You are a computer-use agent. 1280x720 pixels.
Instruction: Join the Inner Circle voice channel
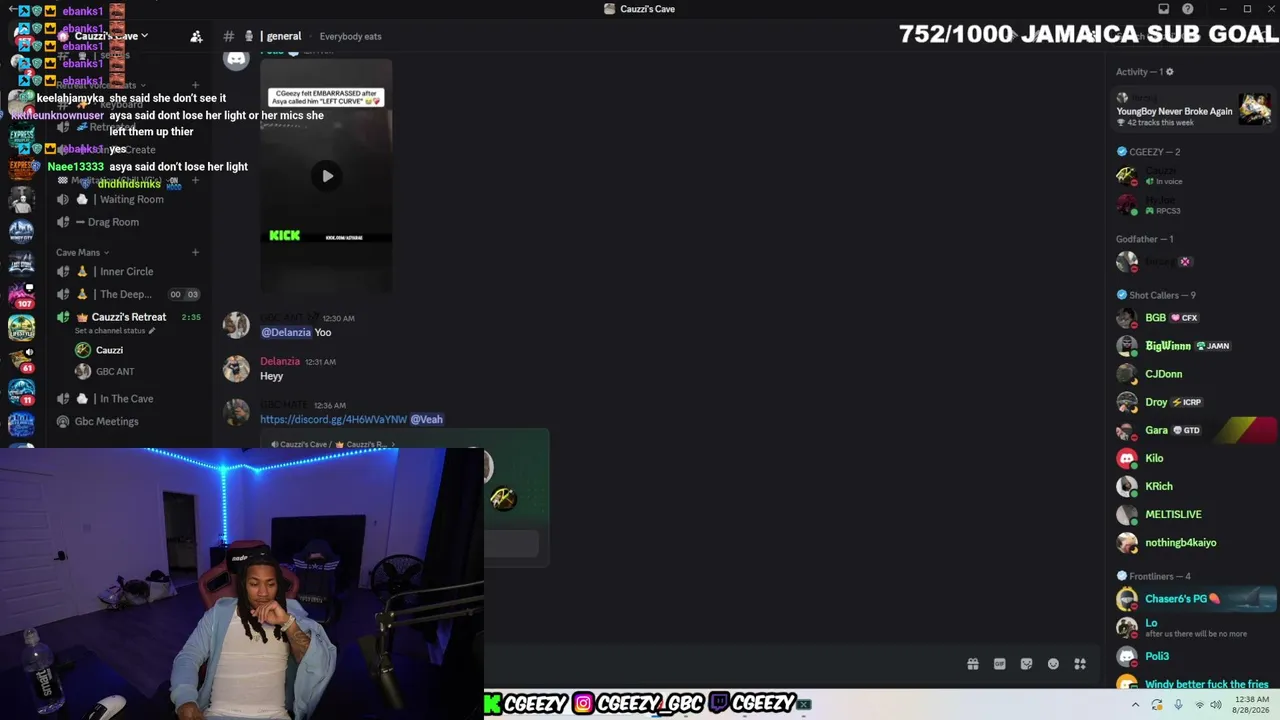tap(130, 272)
